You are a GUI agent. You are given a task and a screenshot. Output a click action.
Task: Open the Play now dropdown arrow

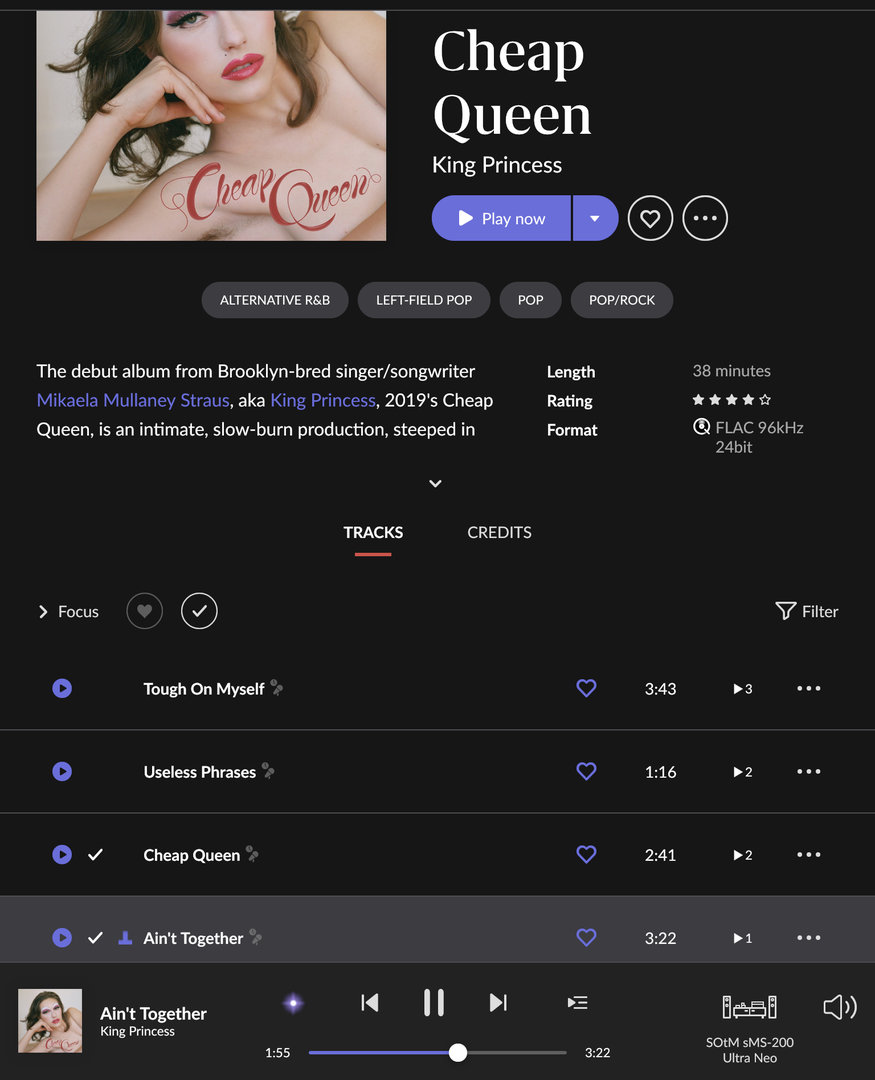pyautogui.click(x=595, y=218)
